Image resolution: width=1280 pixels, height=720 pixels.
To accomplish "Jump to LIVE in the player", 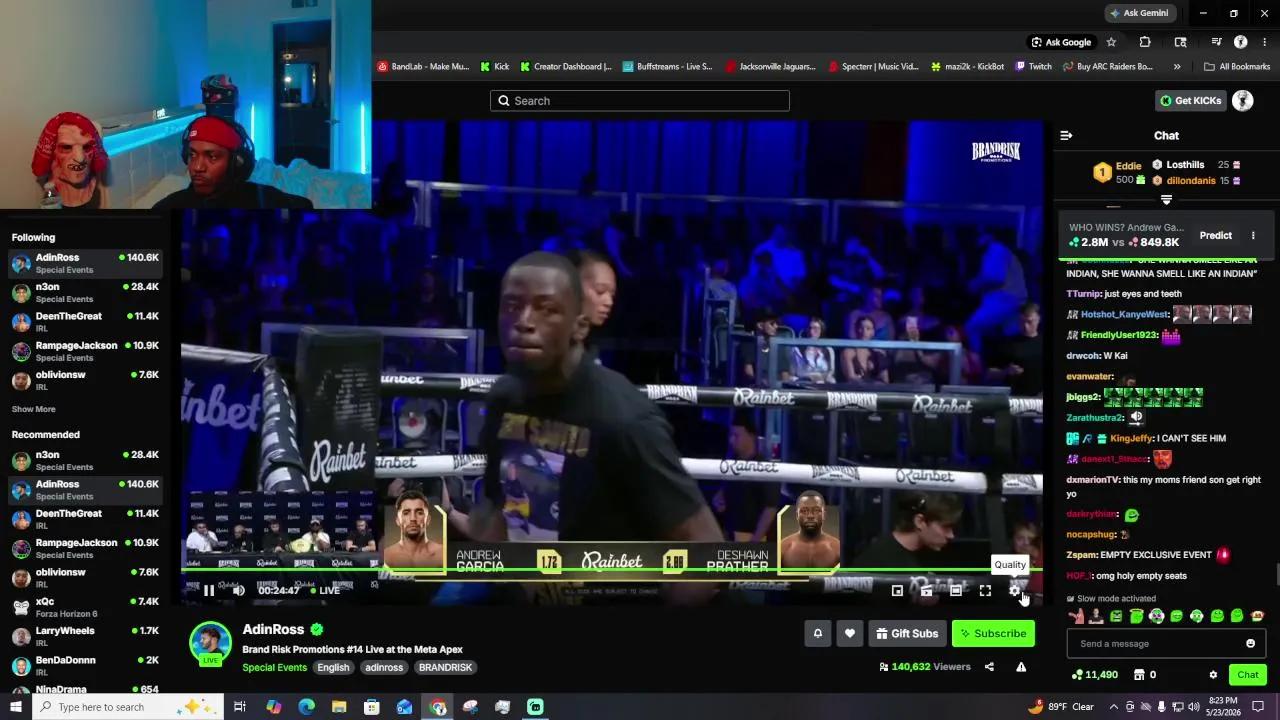I will [x=325, y=590].
